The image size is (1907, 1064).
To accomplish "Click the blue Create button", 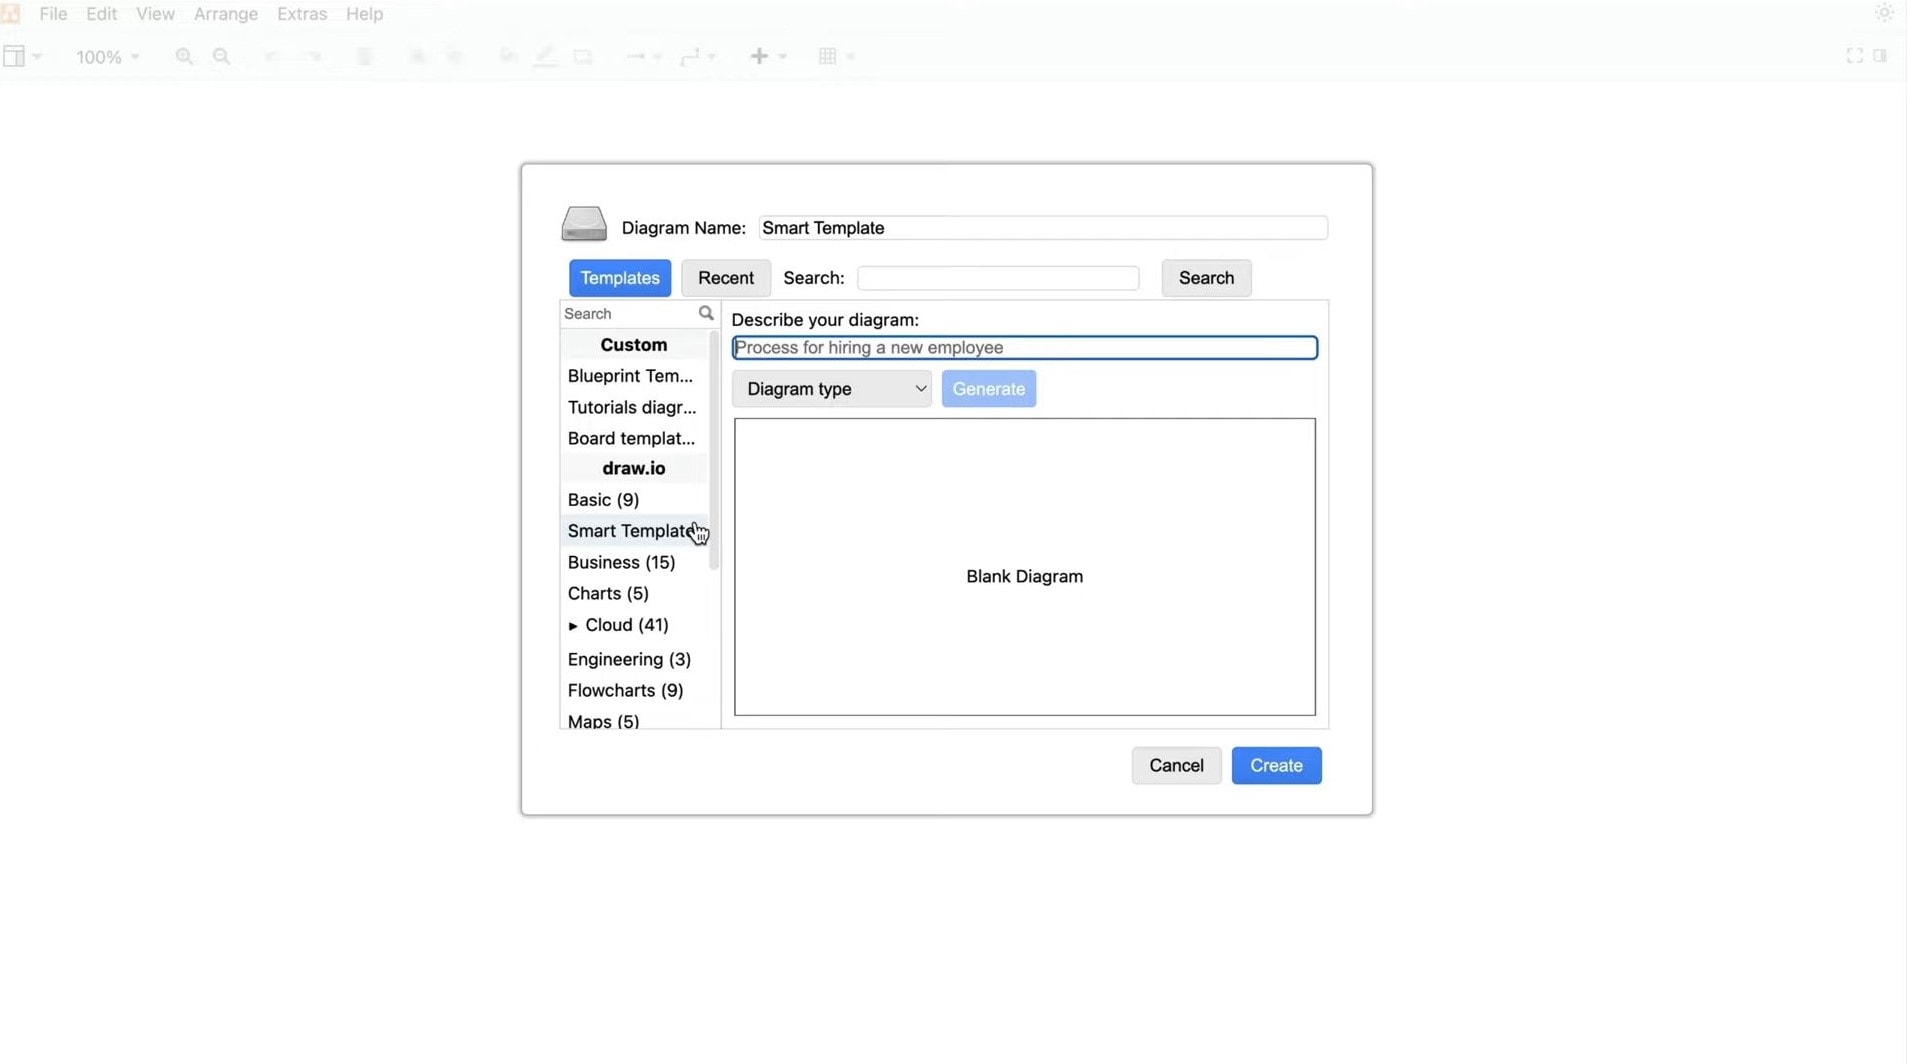I will pos(1276,766).
